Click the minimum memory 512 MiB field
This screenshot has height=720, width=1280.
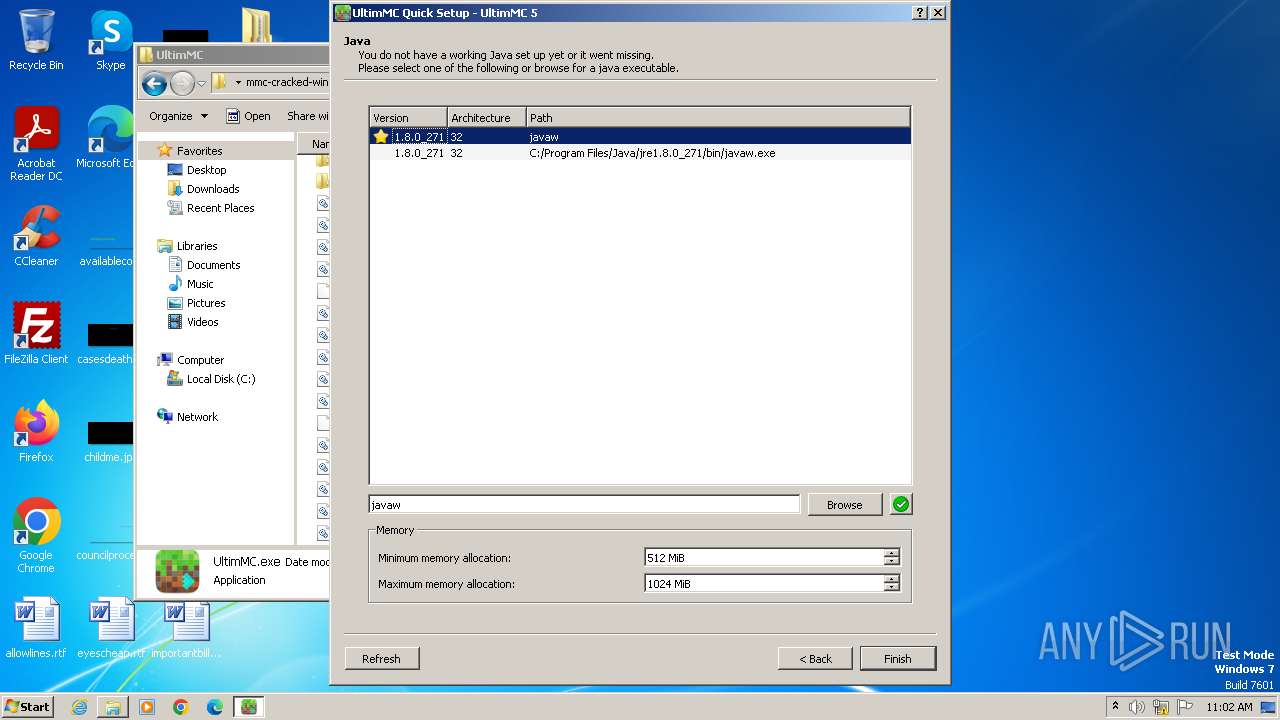pos(764,558)
